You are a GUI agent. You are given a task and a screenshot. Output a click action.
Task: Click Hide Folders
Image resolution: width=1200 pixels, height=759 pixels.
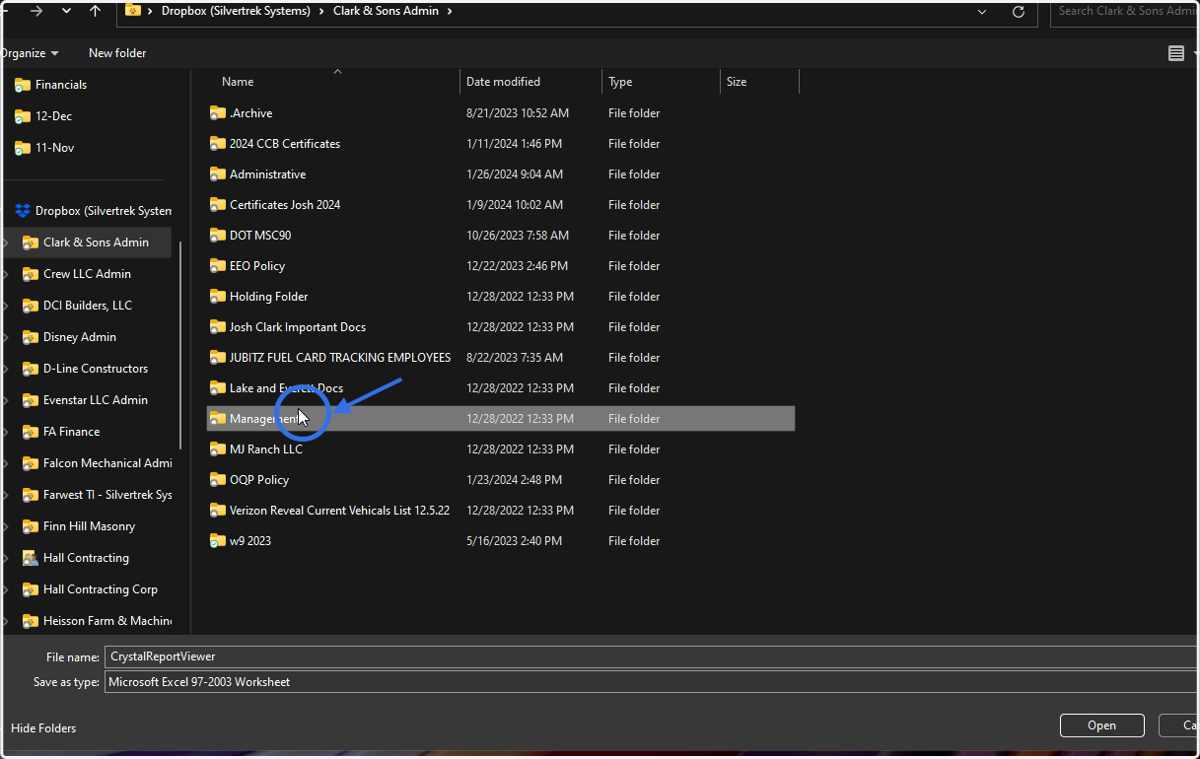43,728
